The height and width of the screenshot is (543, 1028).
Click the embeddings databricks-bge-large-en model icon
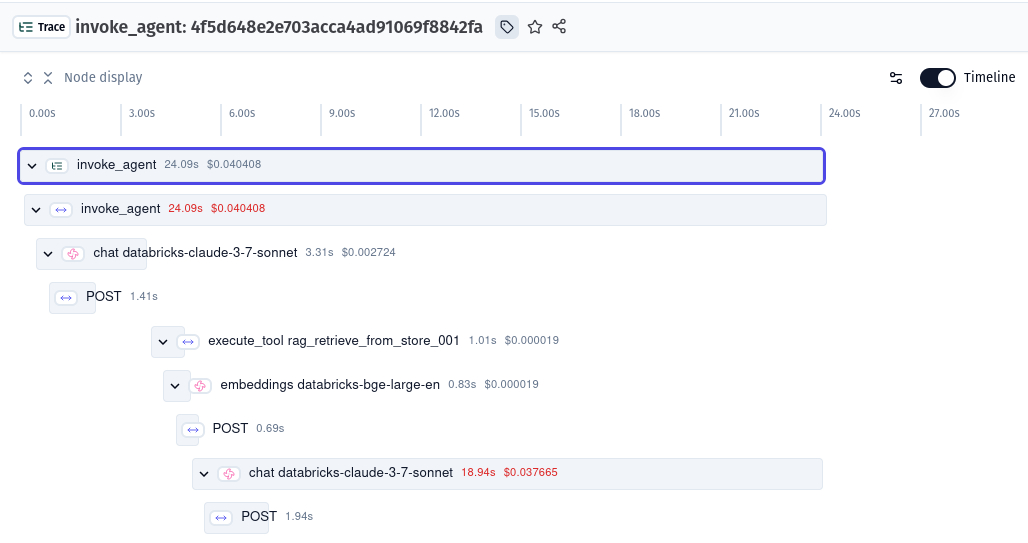tap(200, 385)
